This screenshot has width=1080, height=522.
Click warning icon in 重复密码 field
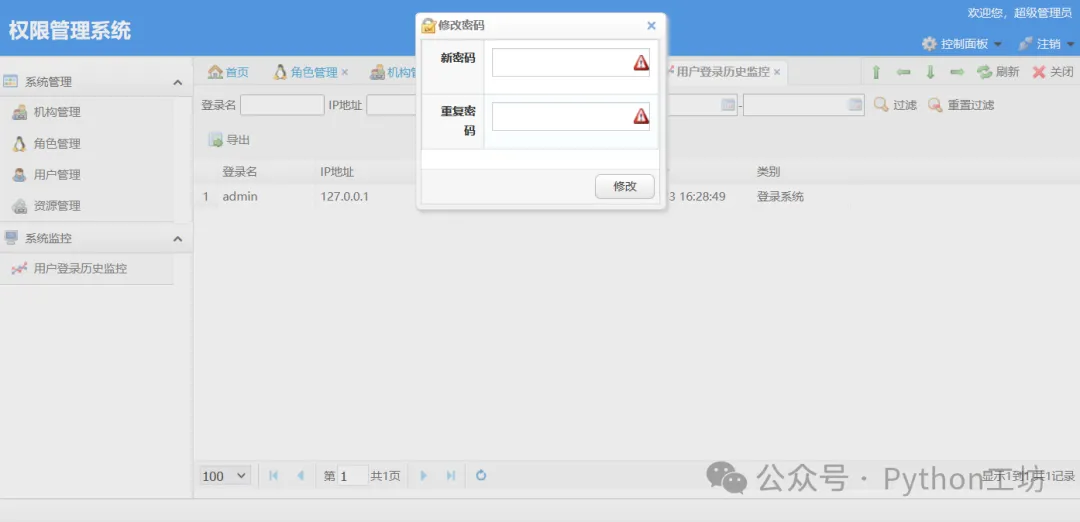(641, 116)
